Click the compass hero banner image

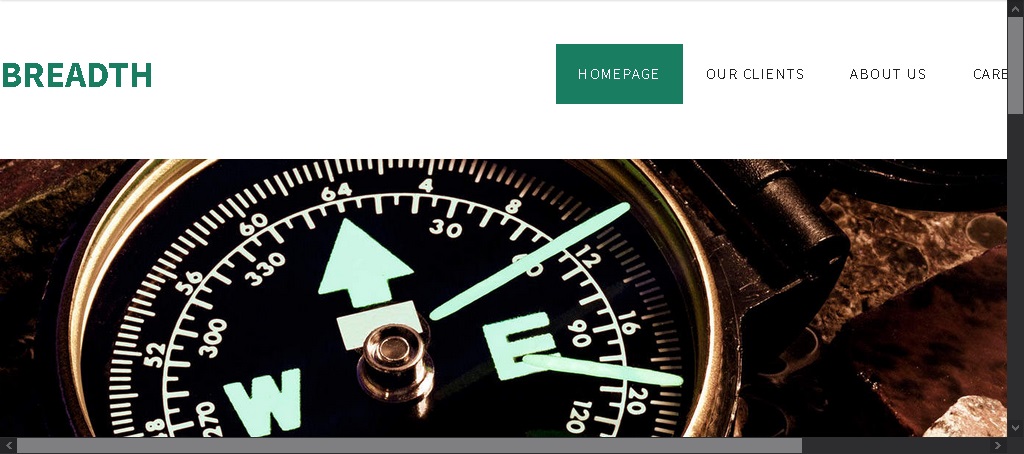click(x=504, y=298)
